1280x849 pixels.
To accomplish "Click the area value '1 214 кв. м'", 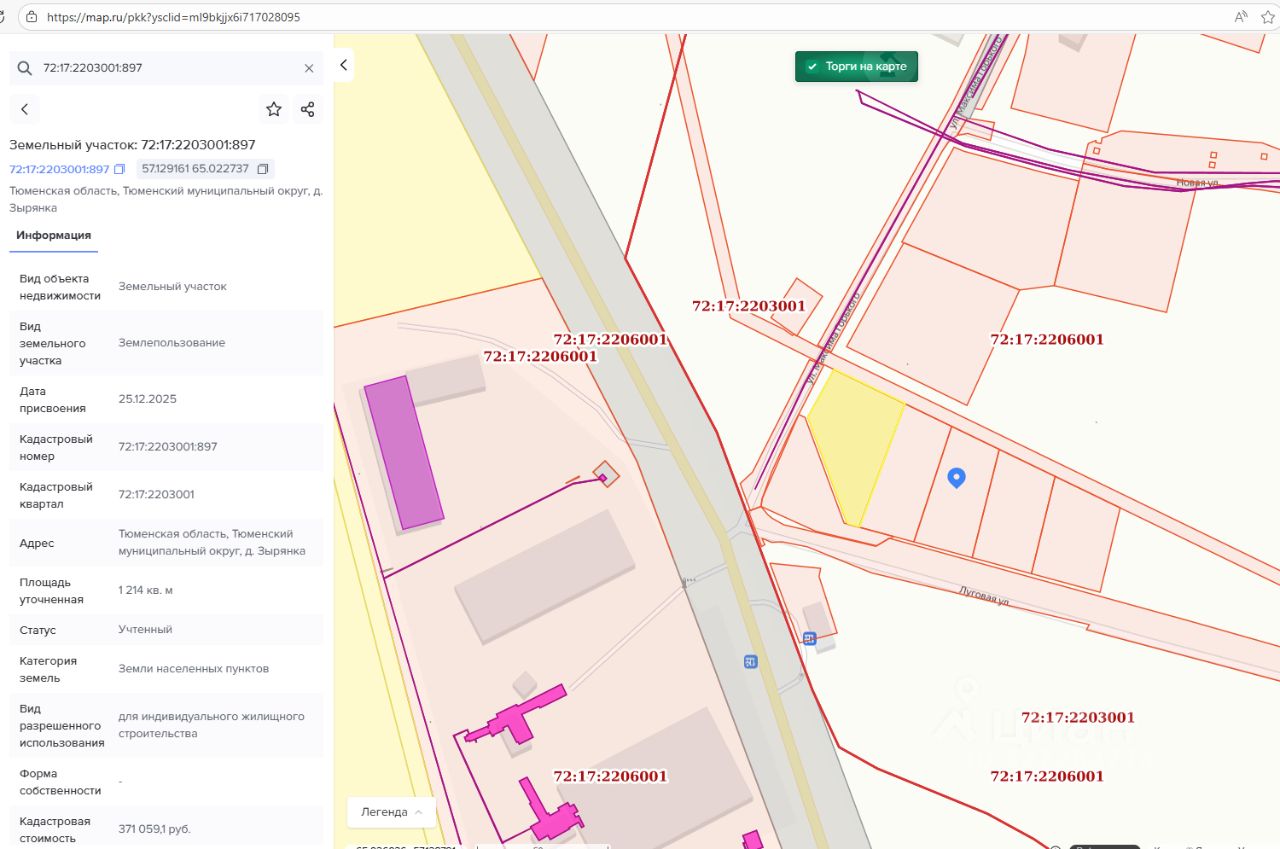I will click(145, 591).
